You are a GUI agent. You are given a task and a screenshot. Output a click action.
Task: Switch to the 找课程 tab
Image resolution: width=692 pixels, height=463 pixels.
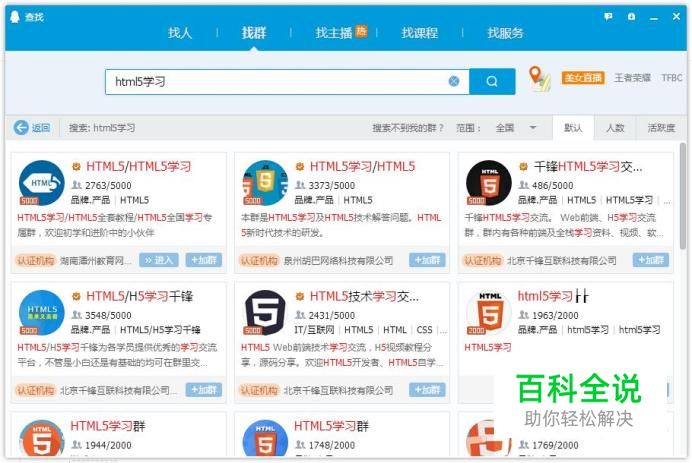(x=420, y=33)
